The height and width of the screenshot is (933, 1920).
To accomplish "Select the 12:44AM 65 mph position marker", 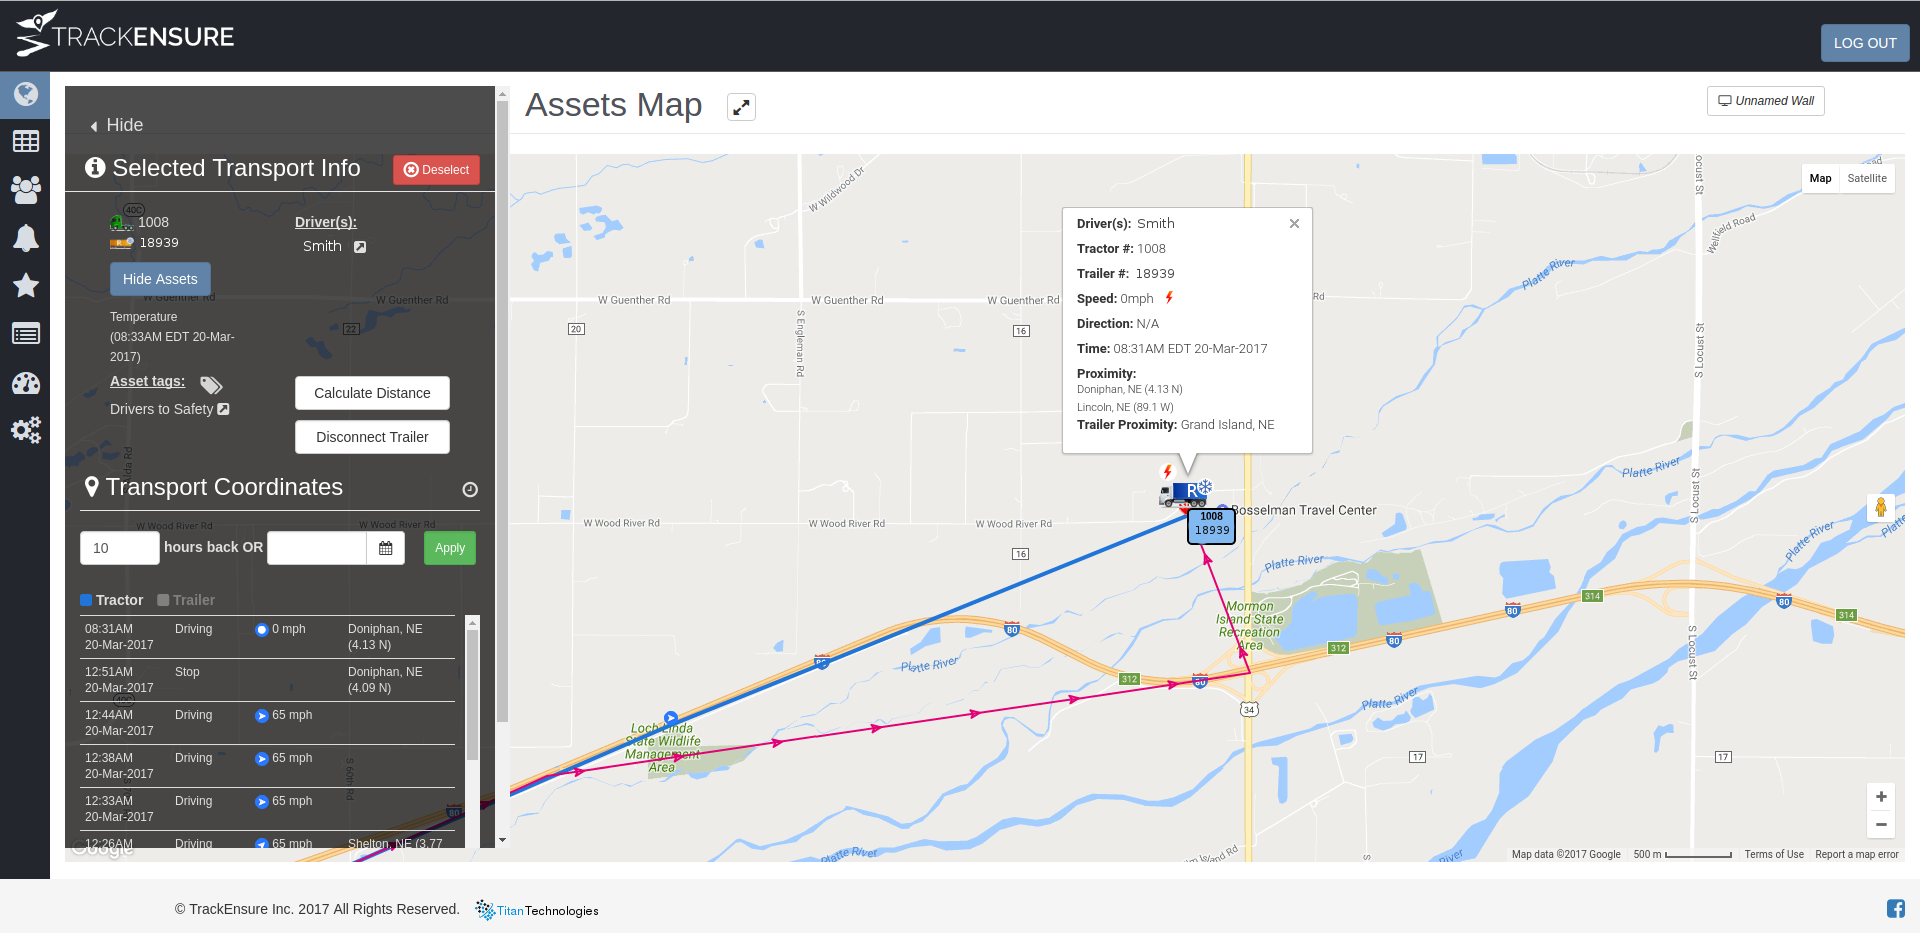I will pyautogui.click(x=262, y=716).
